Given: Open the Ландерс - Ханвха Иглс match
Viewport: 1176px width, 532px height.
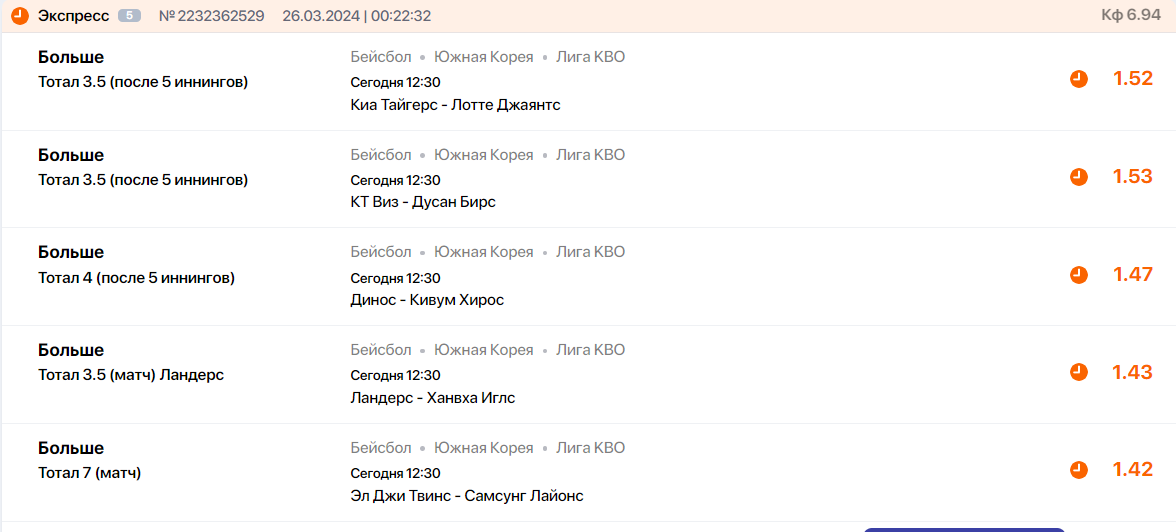Looking at the screenshot, I should [433, 398].
